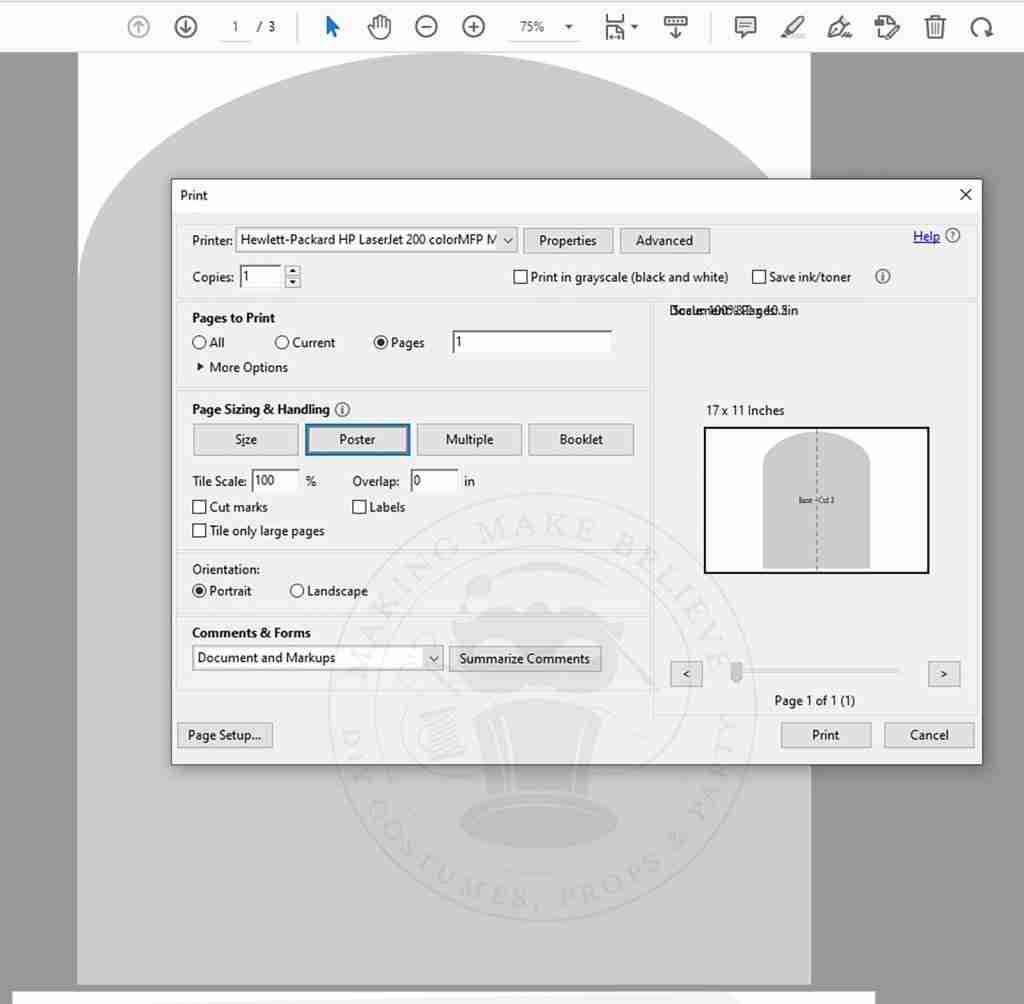
Task: Select the Landscape orientation radio button
Action: (x=297, y=591)
